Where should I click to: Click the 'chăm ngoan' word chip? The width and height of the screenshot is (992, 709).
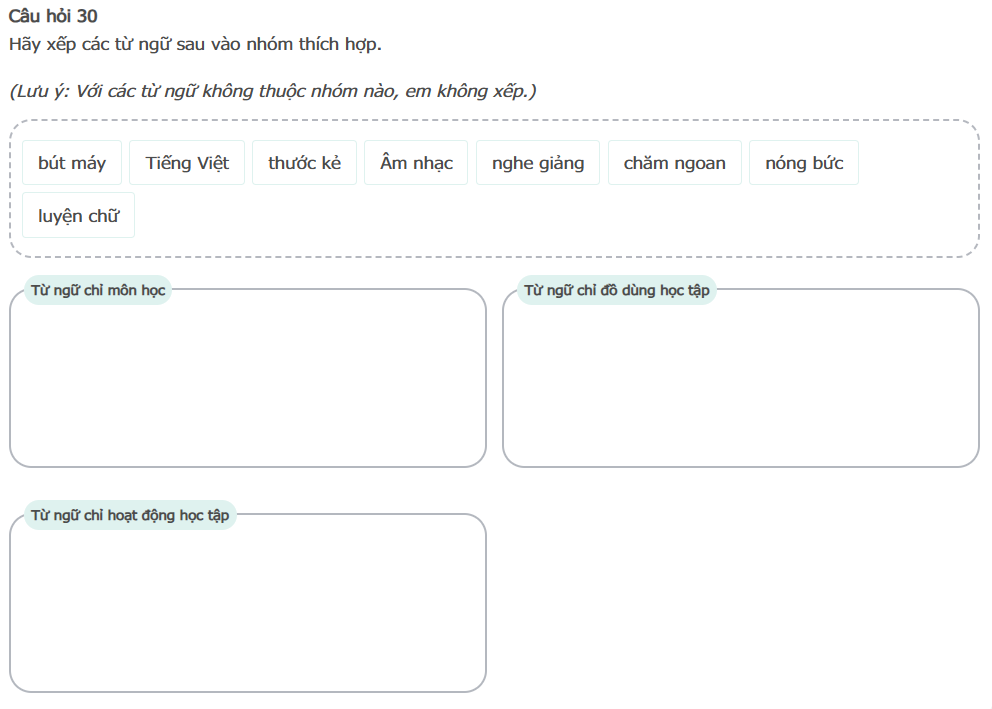pyautogui.click(x=675, y=163)
